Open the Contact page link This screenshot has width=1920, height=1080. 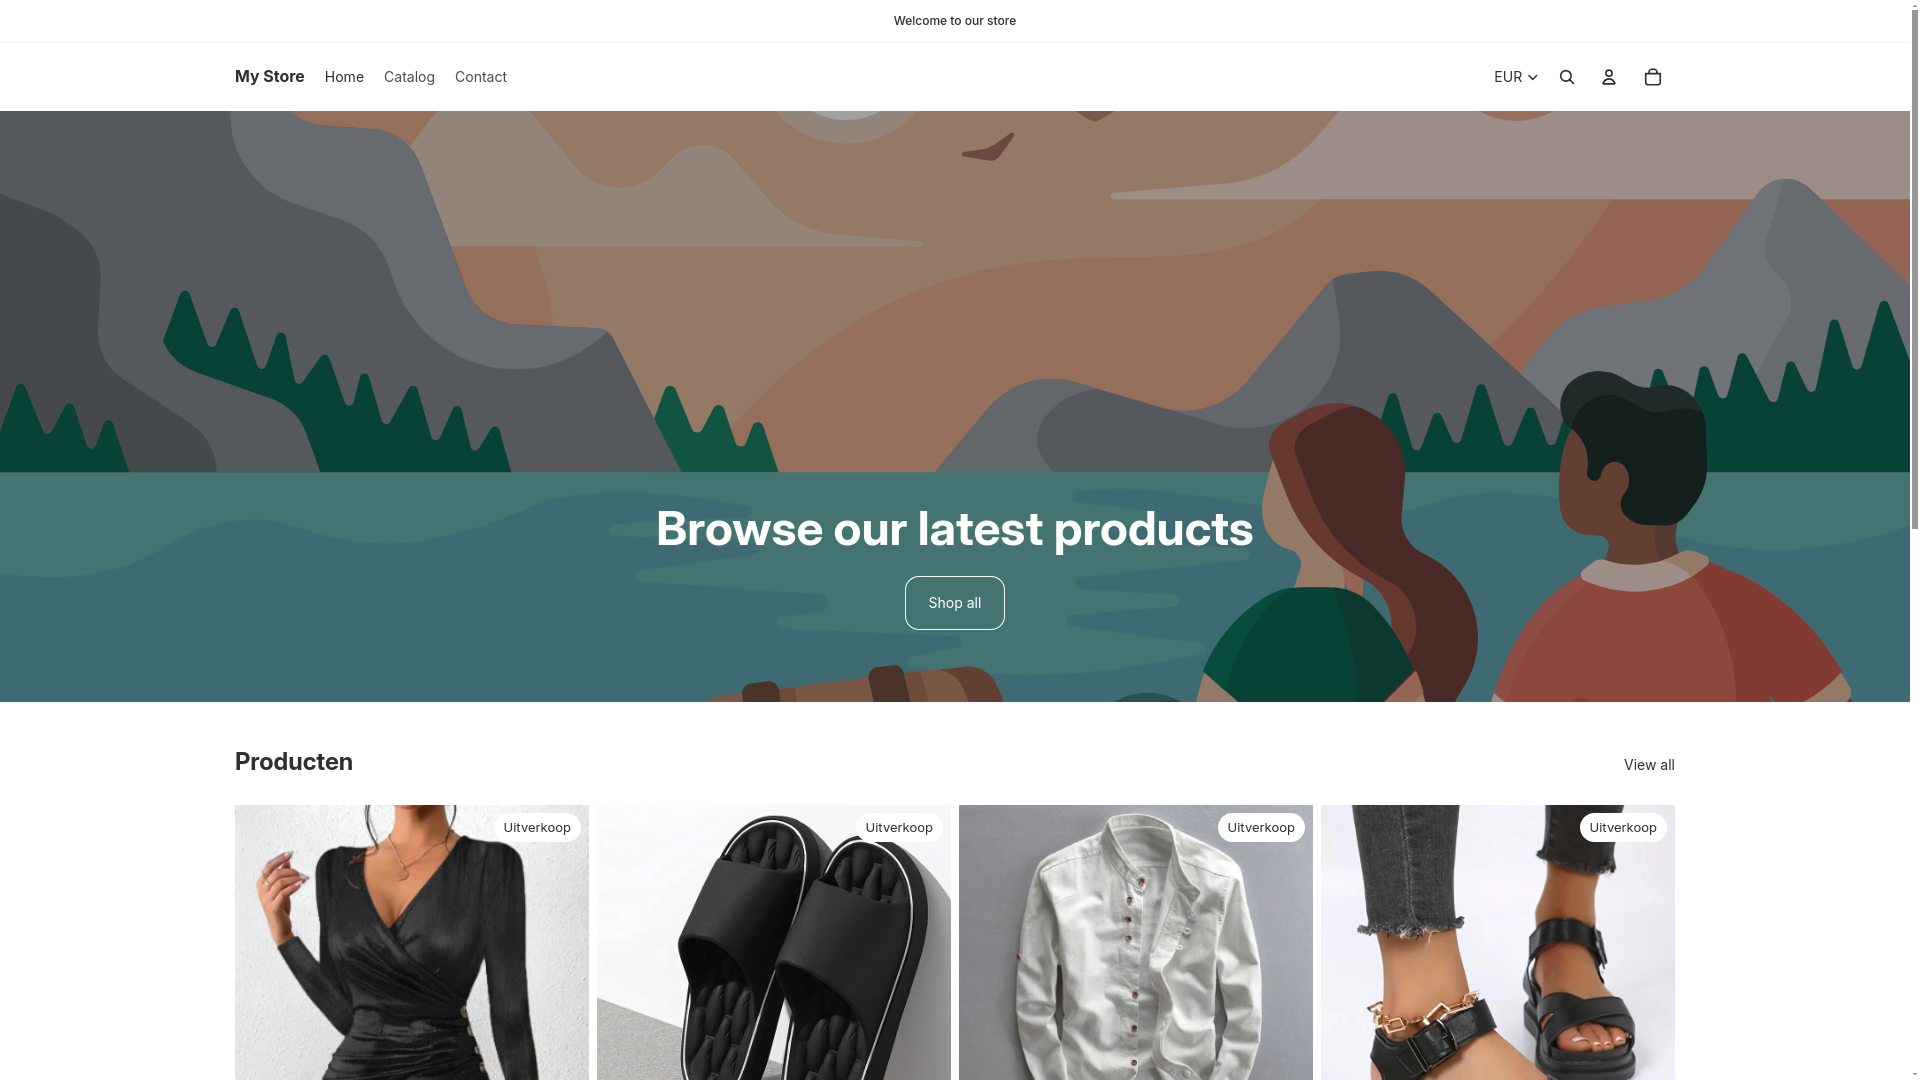click(x=481, y=77)
